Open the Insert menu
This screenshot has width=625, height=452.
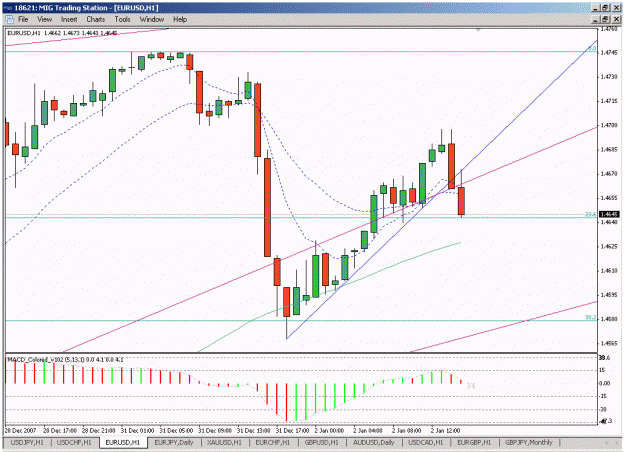point(69,19)
